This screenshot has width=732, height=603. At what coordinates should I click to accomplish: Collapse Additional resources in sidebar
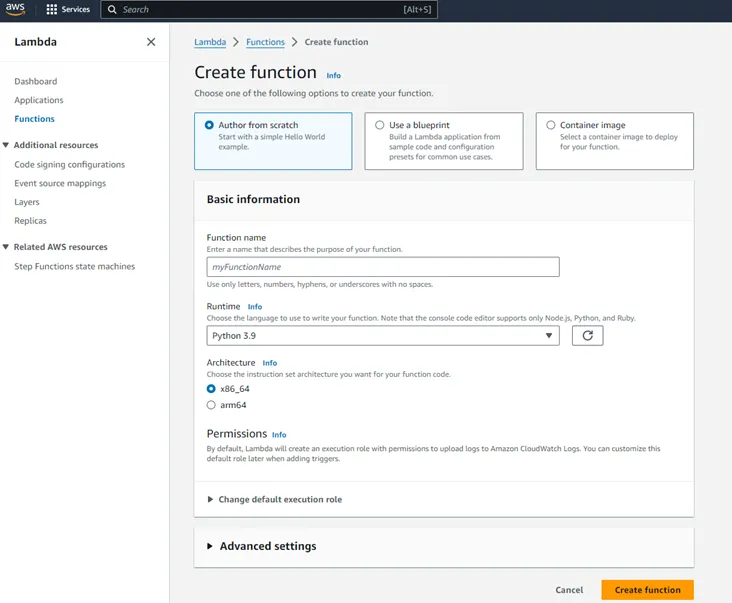6,145
